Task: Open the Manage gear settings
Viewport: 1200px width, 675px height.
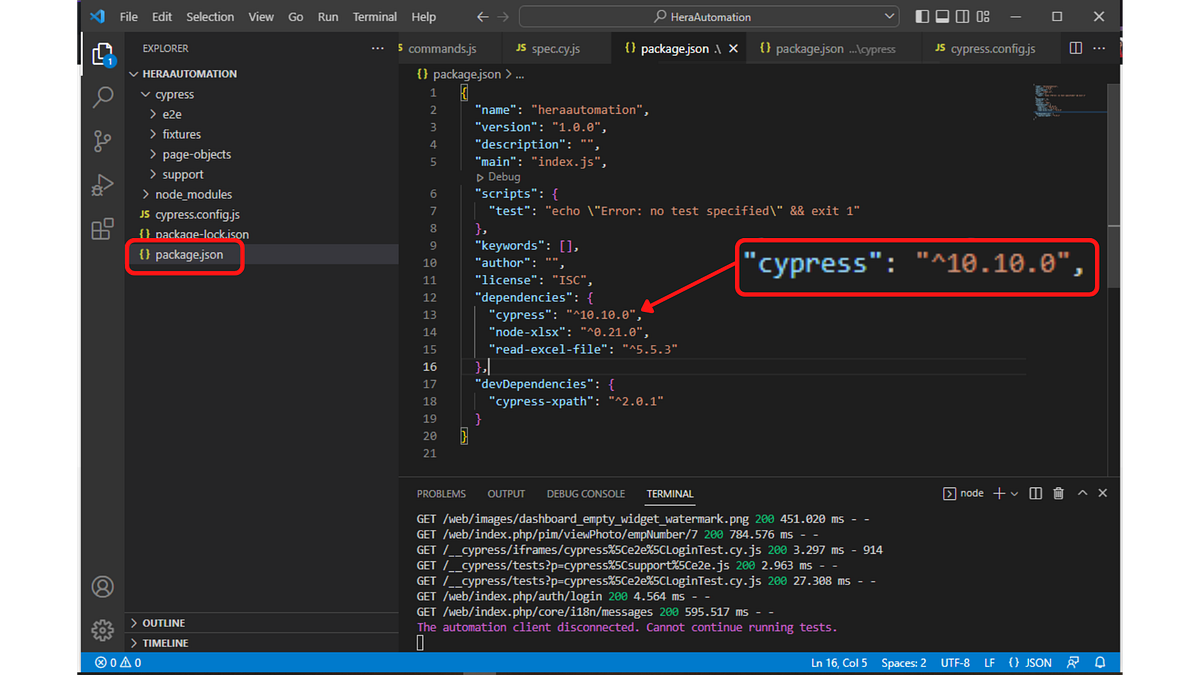Action: [103, 630]
